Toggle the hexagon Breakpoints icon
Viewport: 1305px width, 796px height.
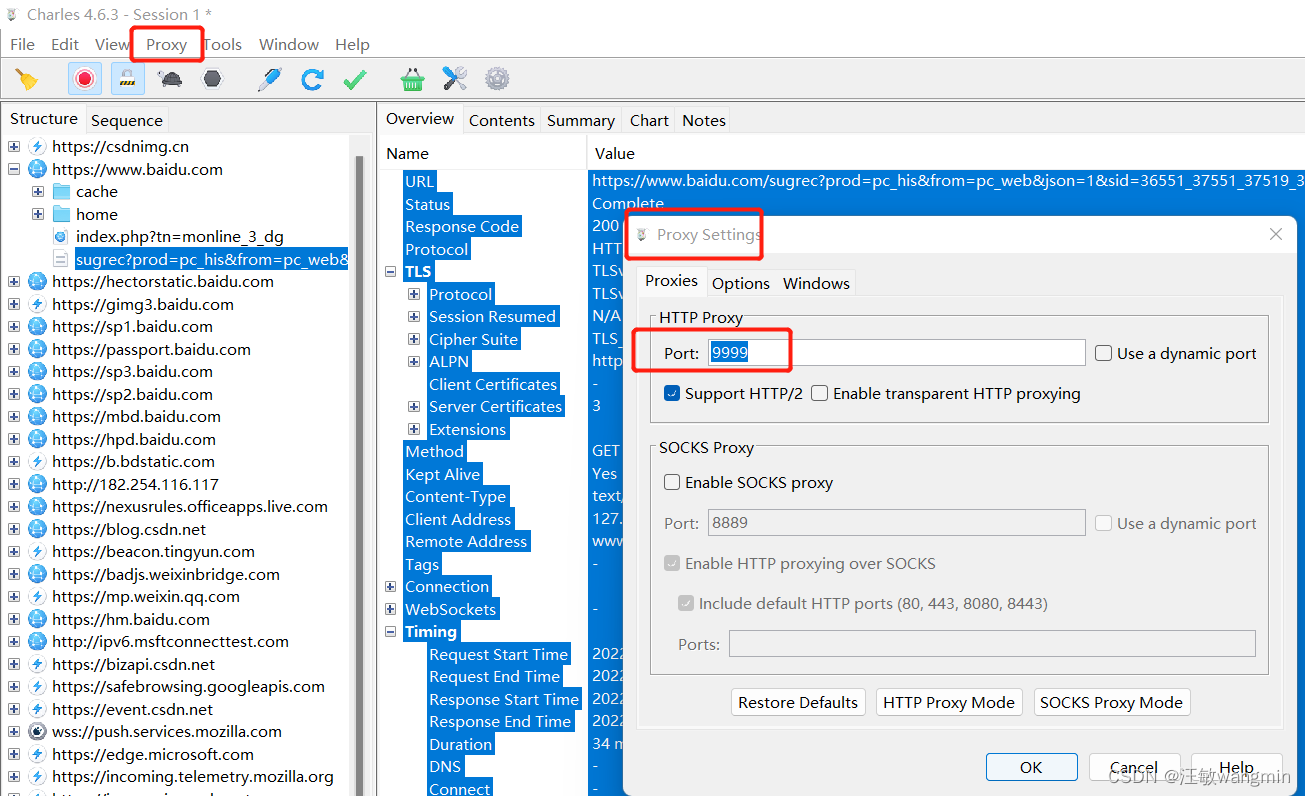(212, 79)
